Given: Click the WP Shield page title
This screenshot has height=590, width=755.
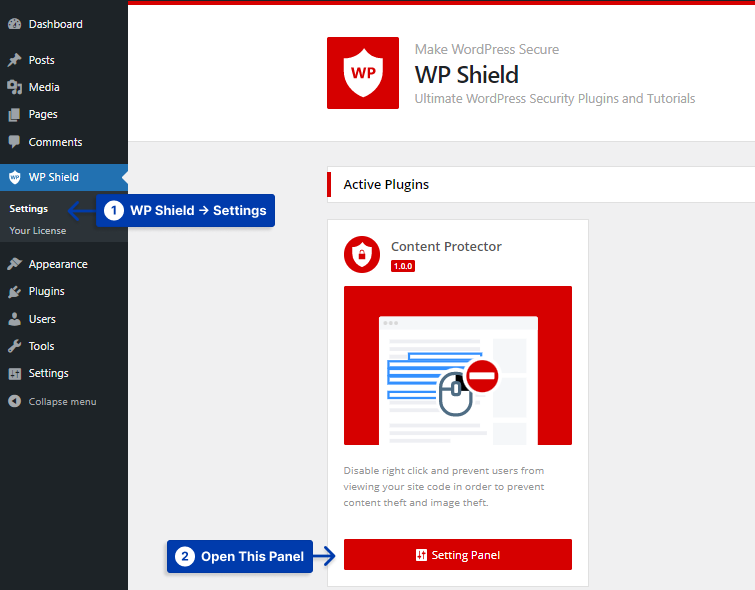Looking at the screenshot, I should coord(467,75).
